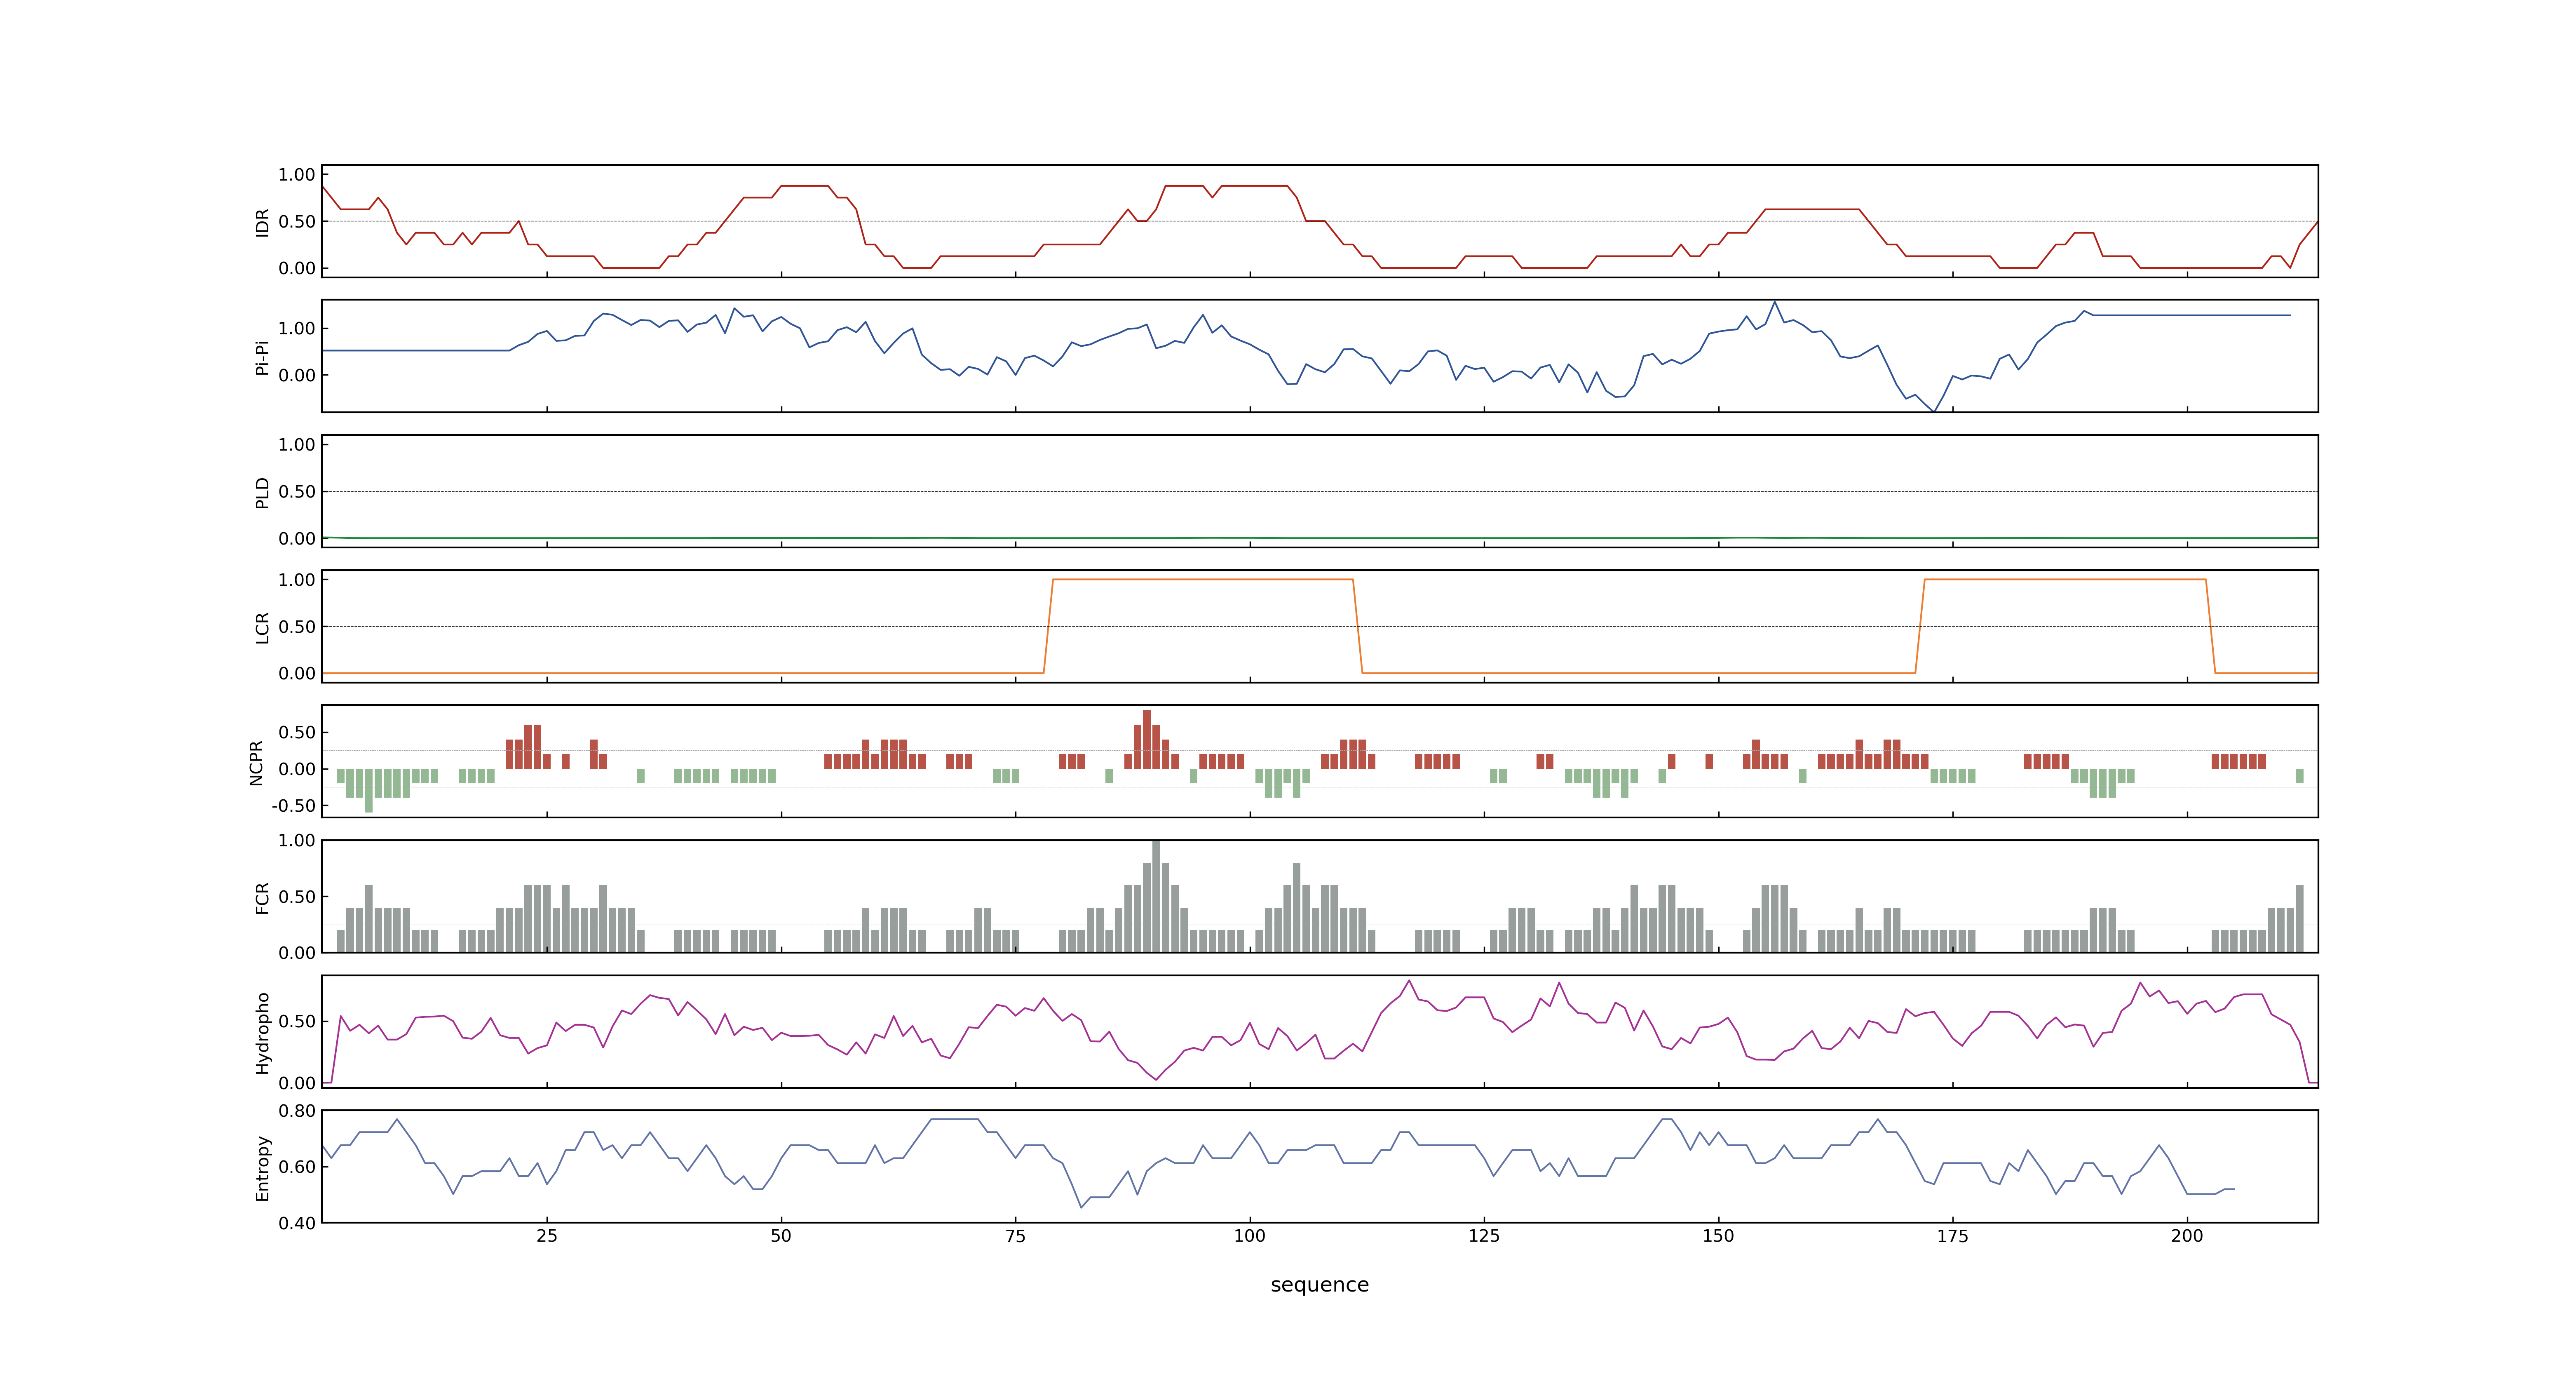Click x-axis tick label 50
2576x1374 pixels.
click(x=781, y=1236)
